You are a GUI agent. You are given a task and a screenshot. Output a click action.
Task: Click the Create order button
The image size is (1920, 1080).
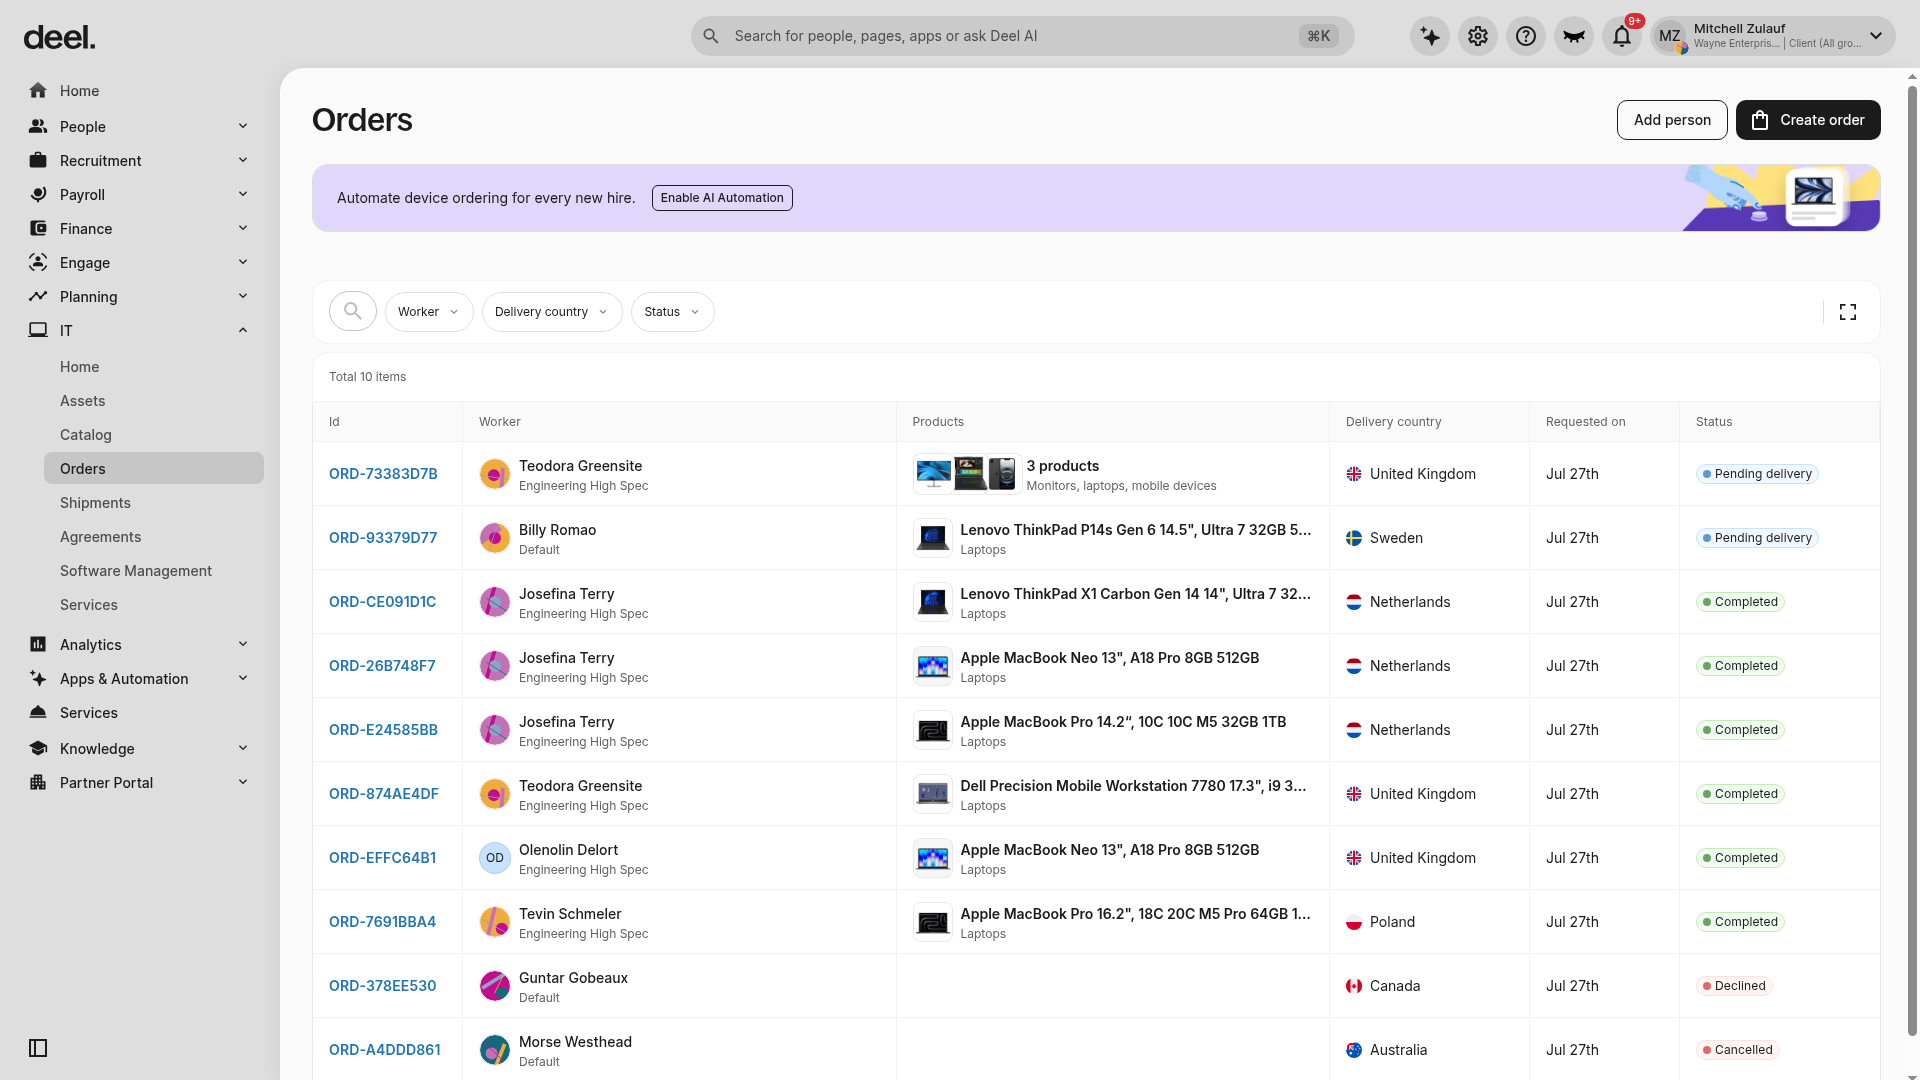pyautogui.click(x=1808, y=120)
